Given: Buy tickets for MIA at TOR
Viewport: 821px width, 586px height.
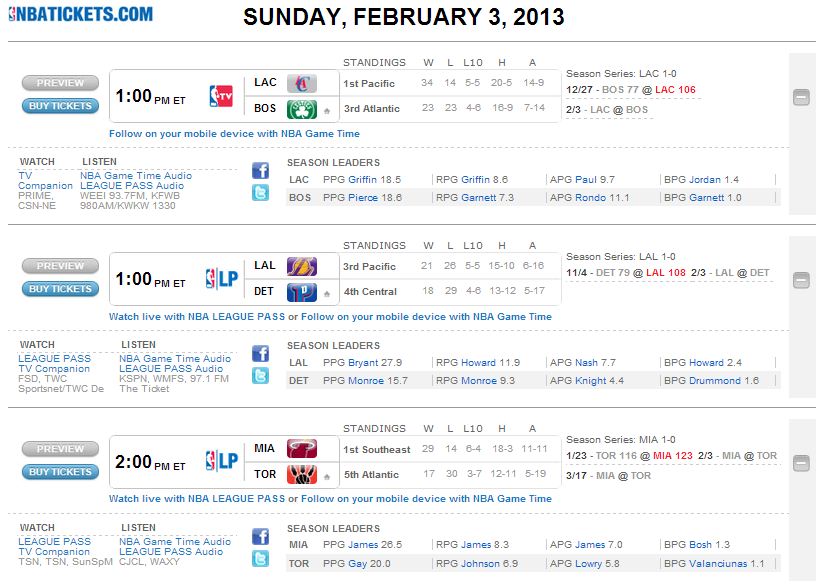Looking at the screenshot, I should (x=60, y=472).
